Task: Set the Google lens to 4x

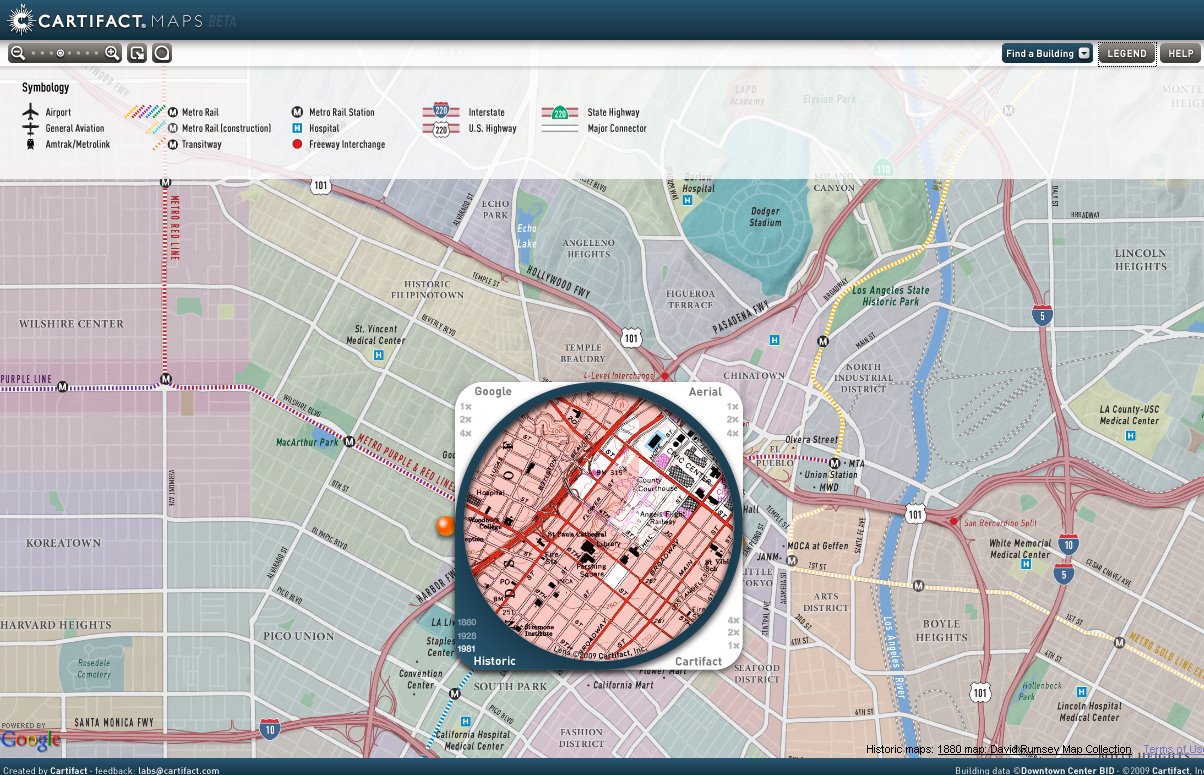Action: pyautogui.click(x=466, y=433)
